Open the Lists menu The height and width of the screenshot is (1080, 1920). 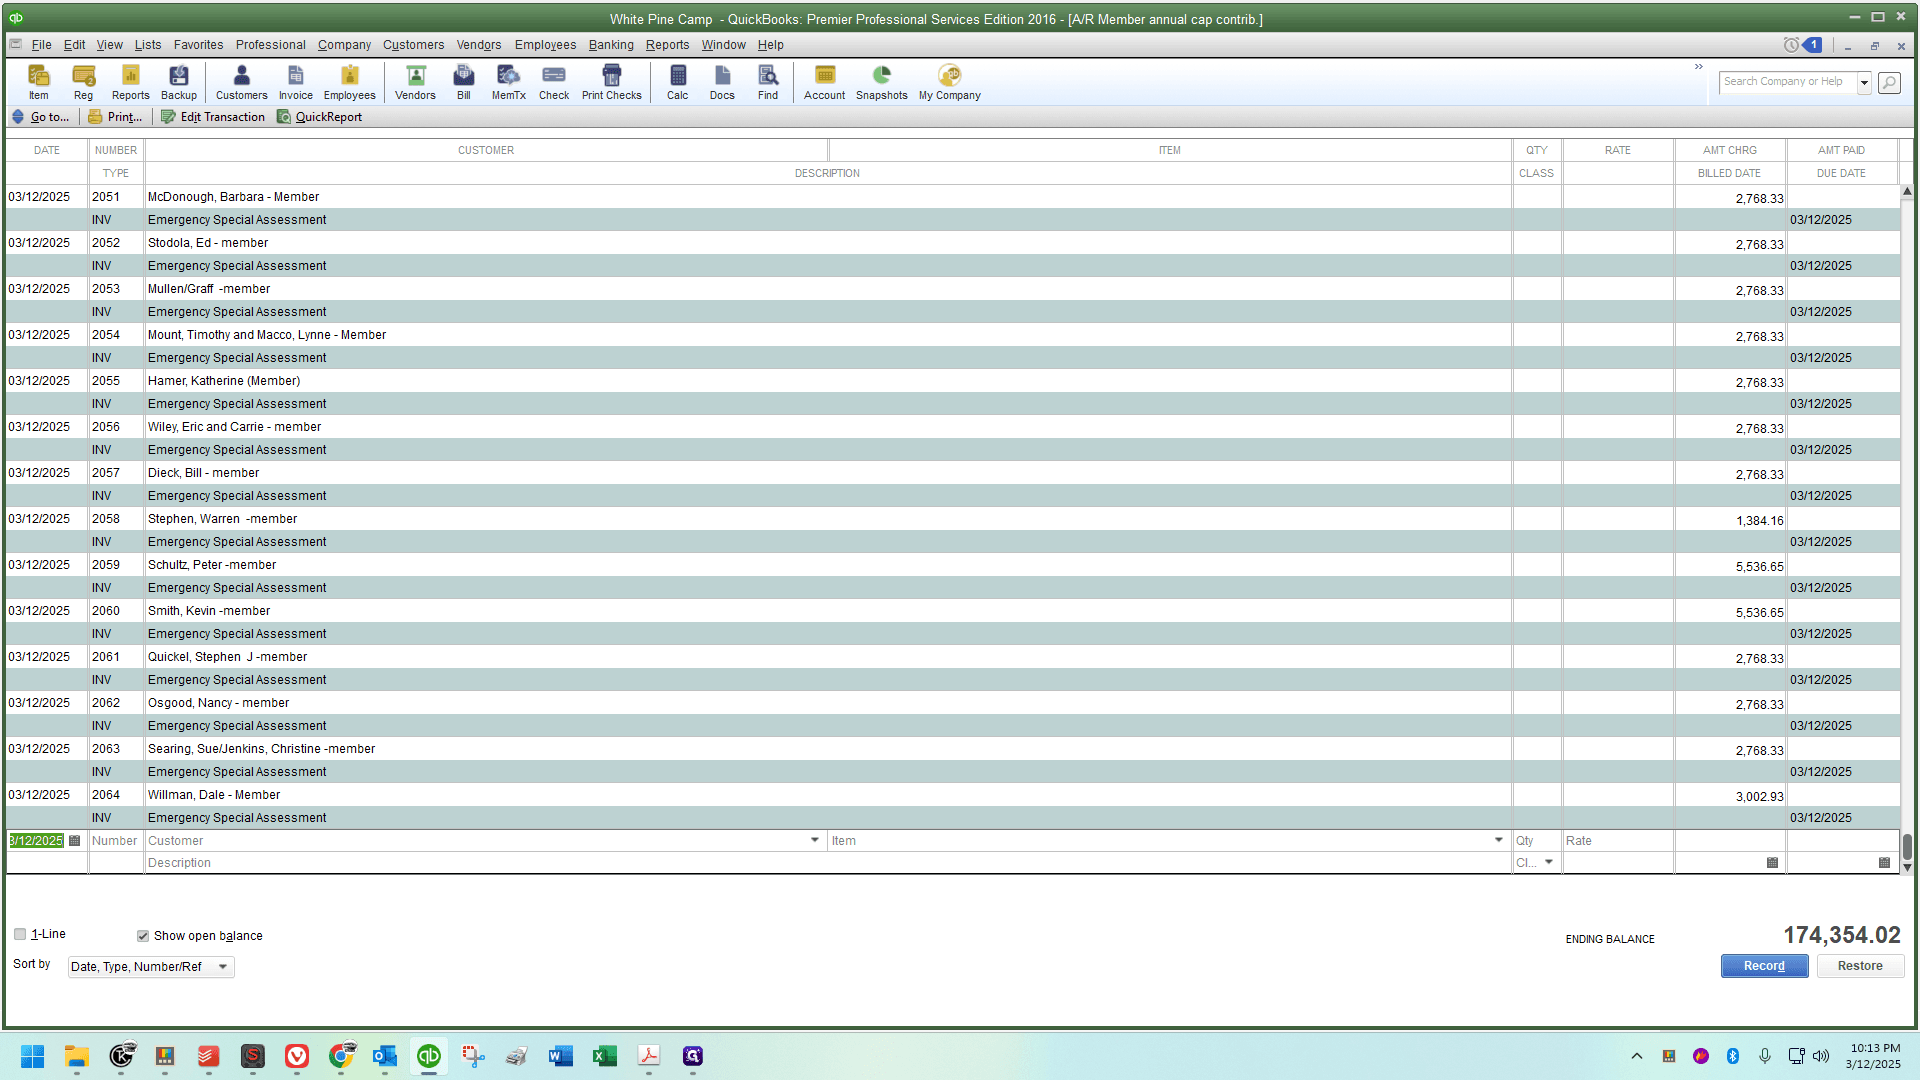click(148, 45)
